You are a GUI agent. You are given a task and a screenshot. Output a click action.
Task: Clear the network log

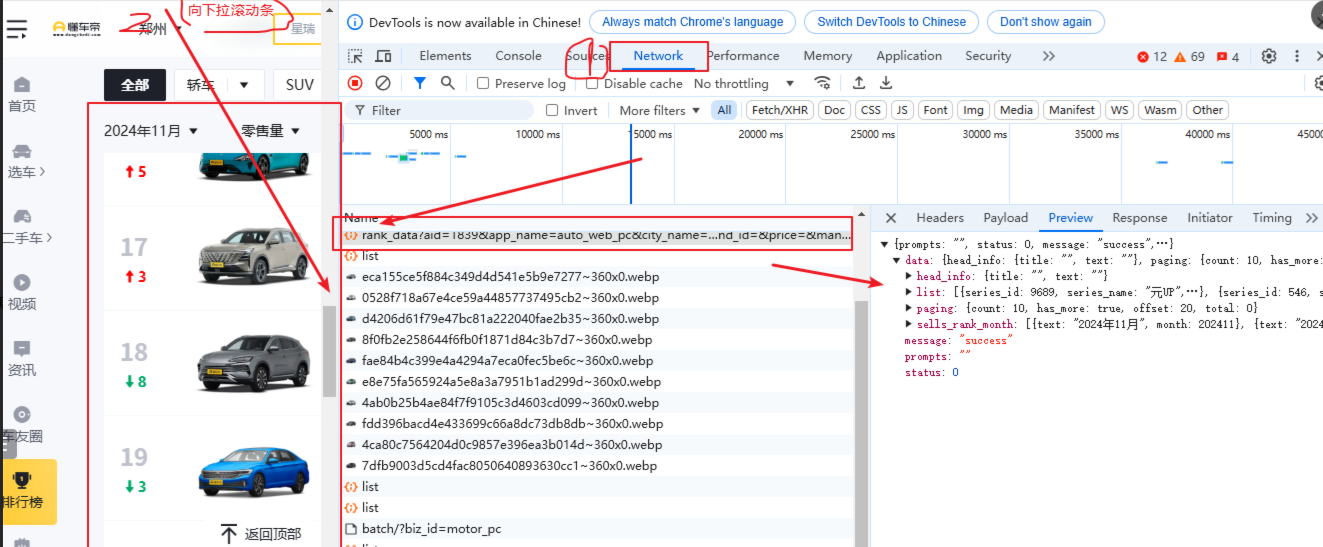coord(383,83)
